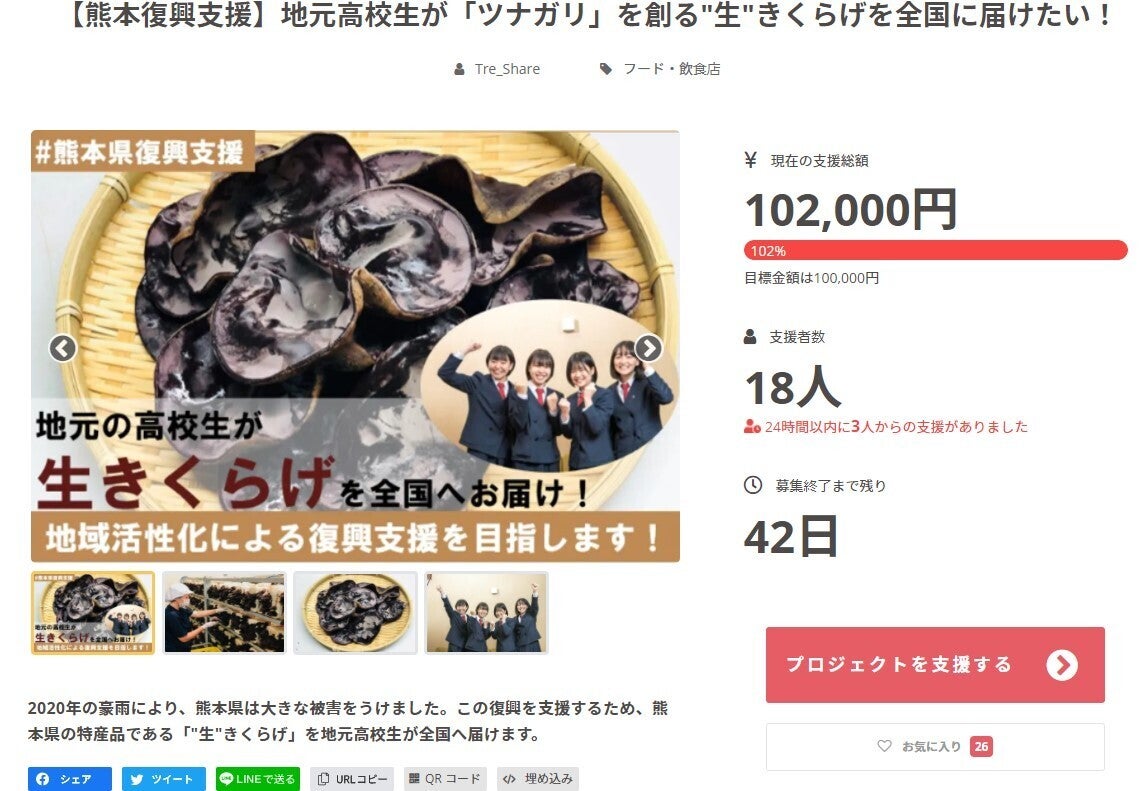Share project on Facebook via シェア button
Viewport: 1144px width, 791px height.
[x=69, y=779]
